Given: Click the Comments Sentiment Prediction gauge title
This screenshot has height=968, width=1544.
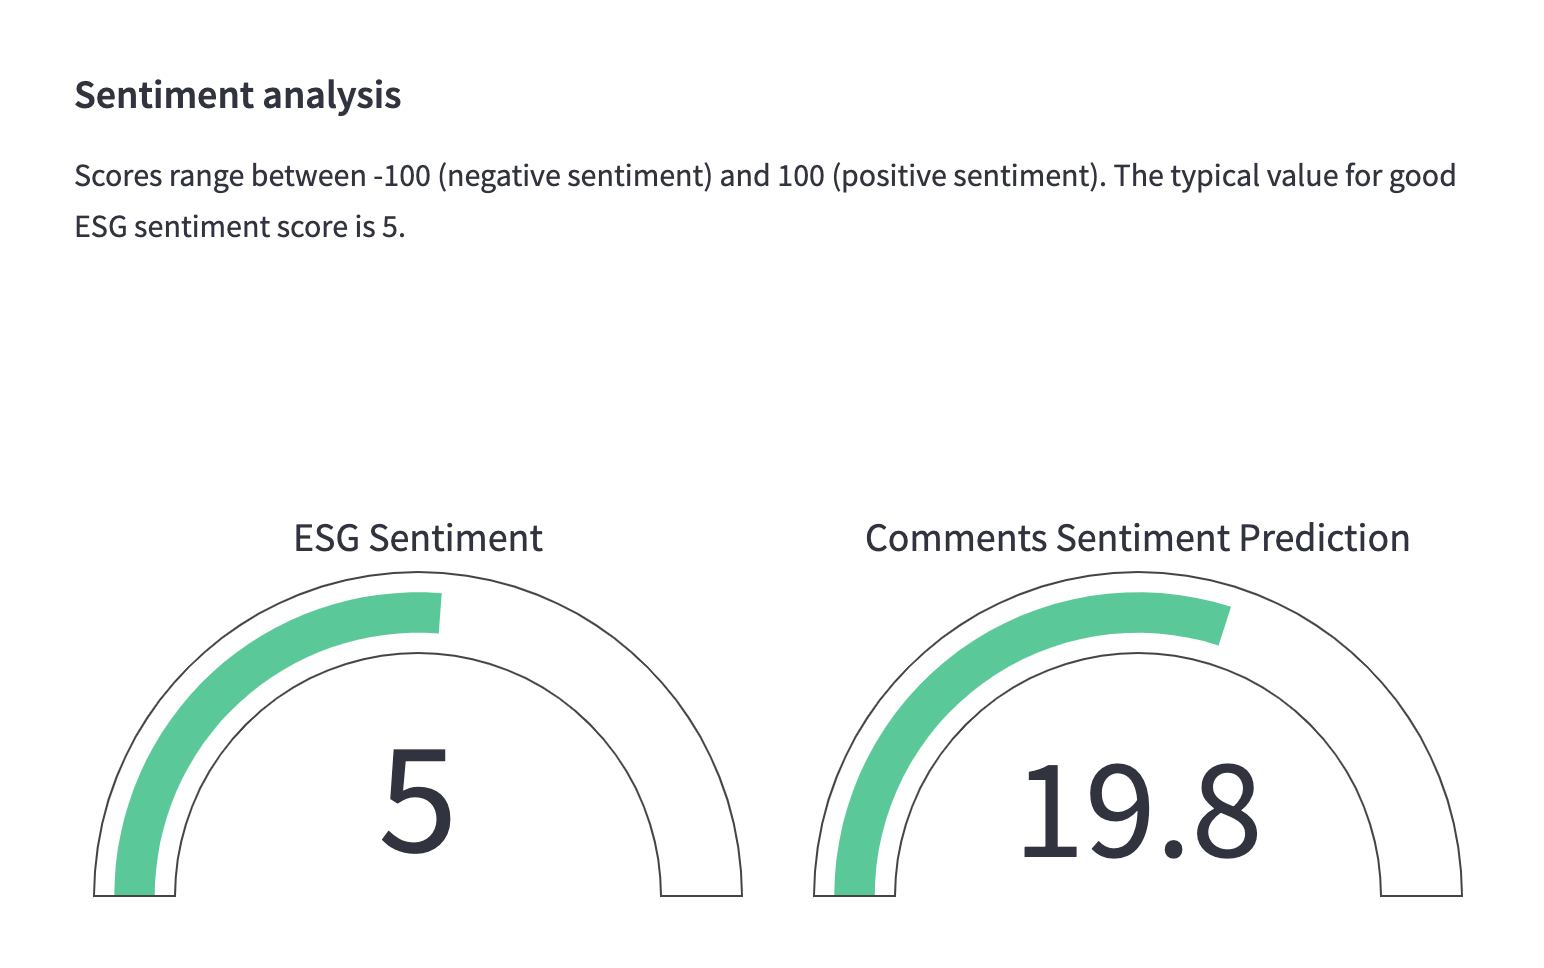Looking at the screenshot, I should [1138, 538].
